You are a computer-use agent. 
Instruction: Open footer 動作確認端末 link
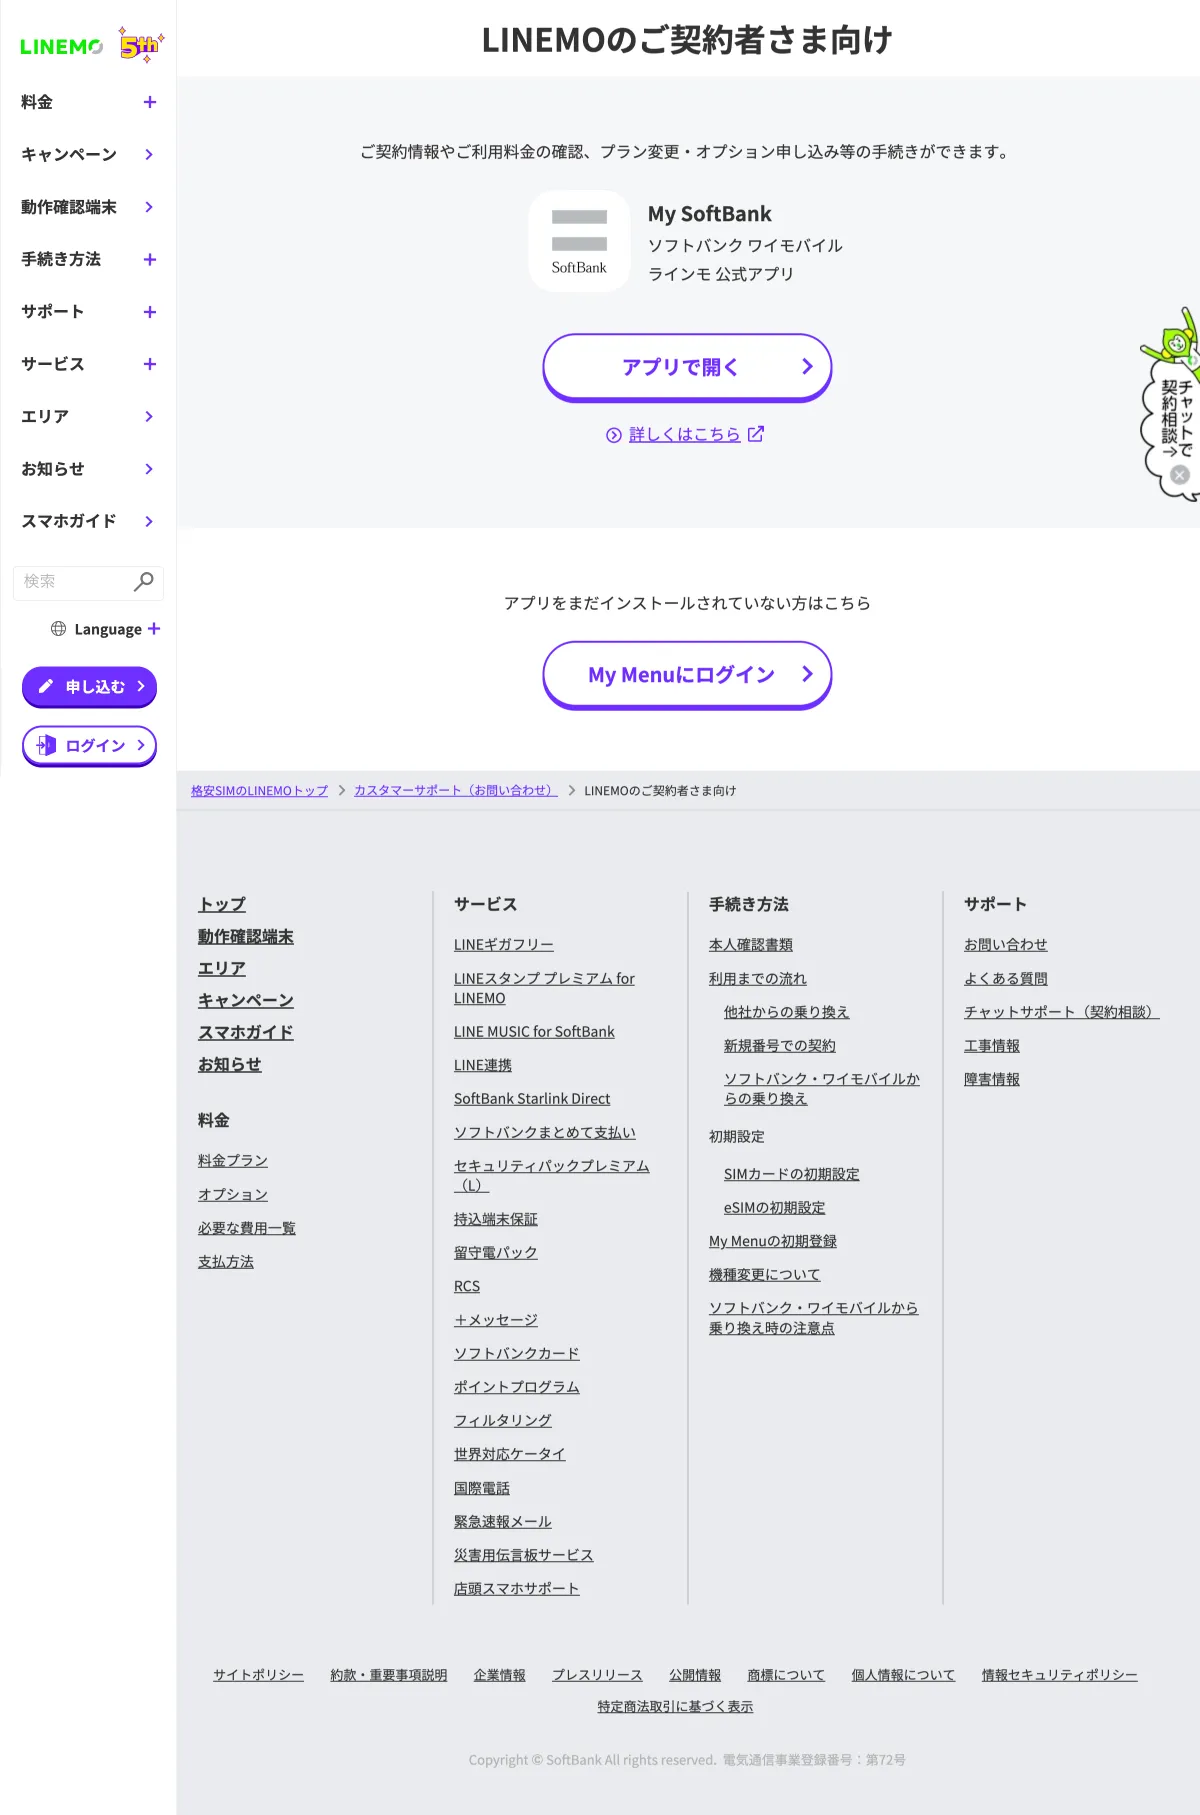point(246,937)
